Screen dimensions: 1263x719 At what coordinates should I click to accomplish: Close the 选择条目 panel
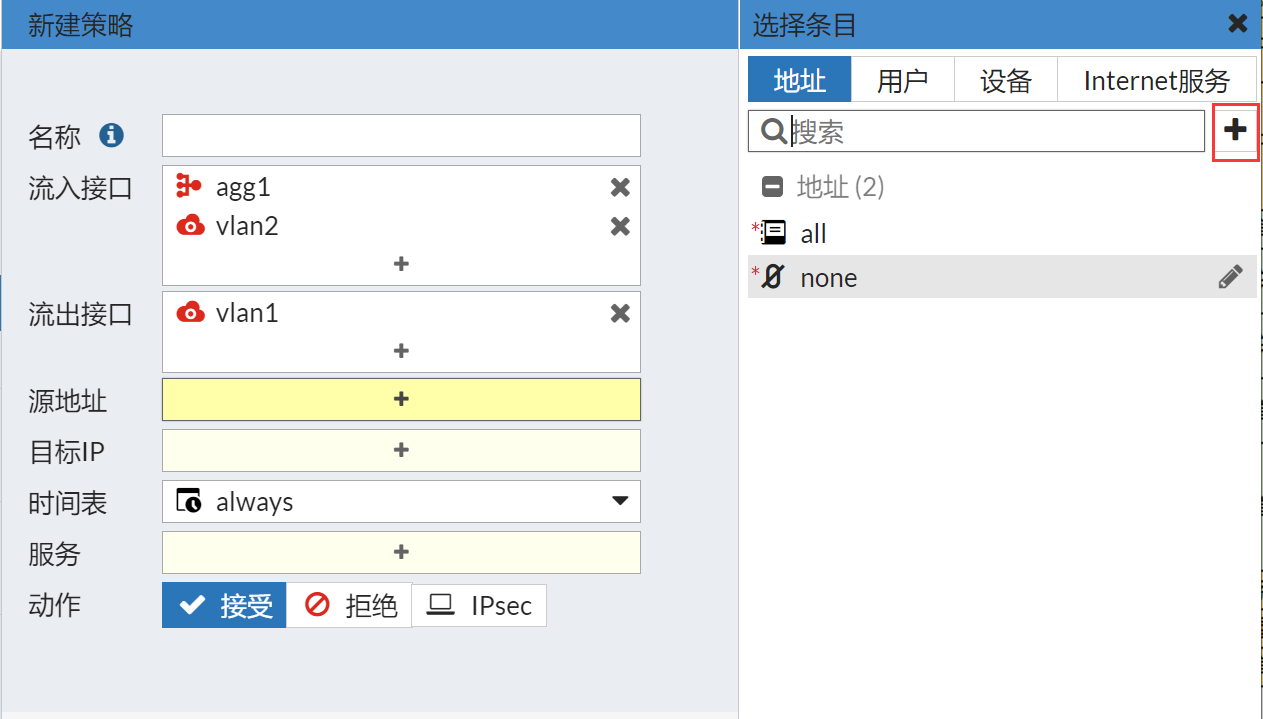tap(1238, 23)
